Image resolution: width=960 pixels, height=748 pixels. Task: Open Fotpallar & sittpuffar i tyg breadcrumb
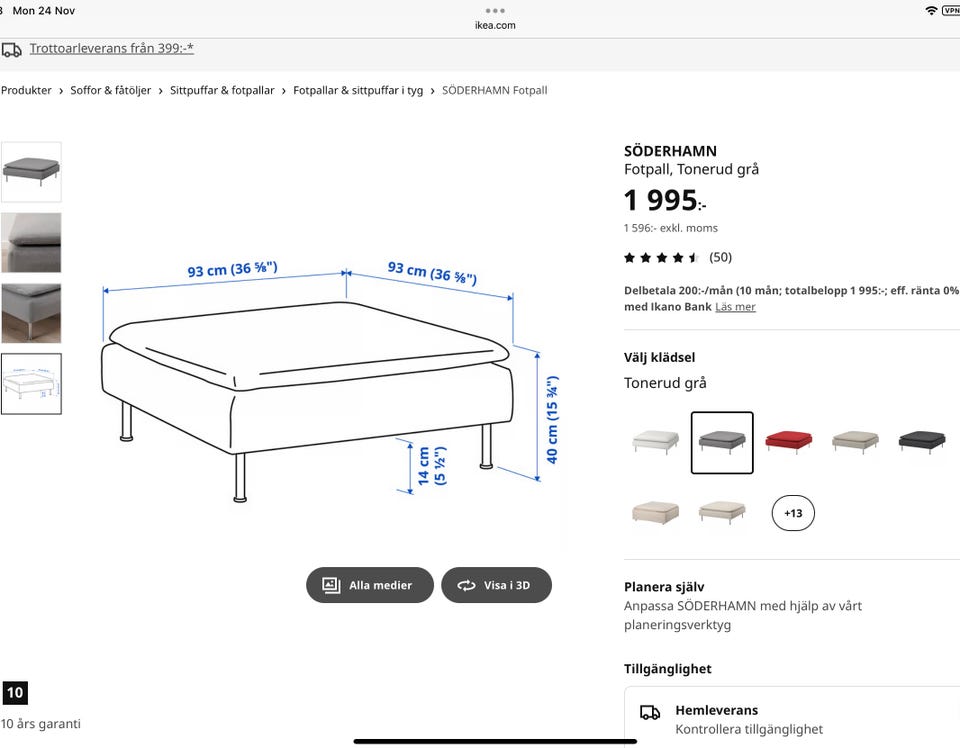pyautogui.click(x=358, y=90)
